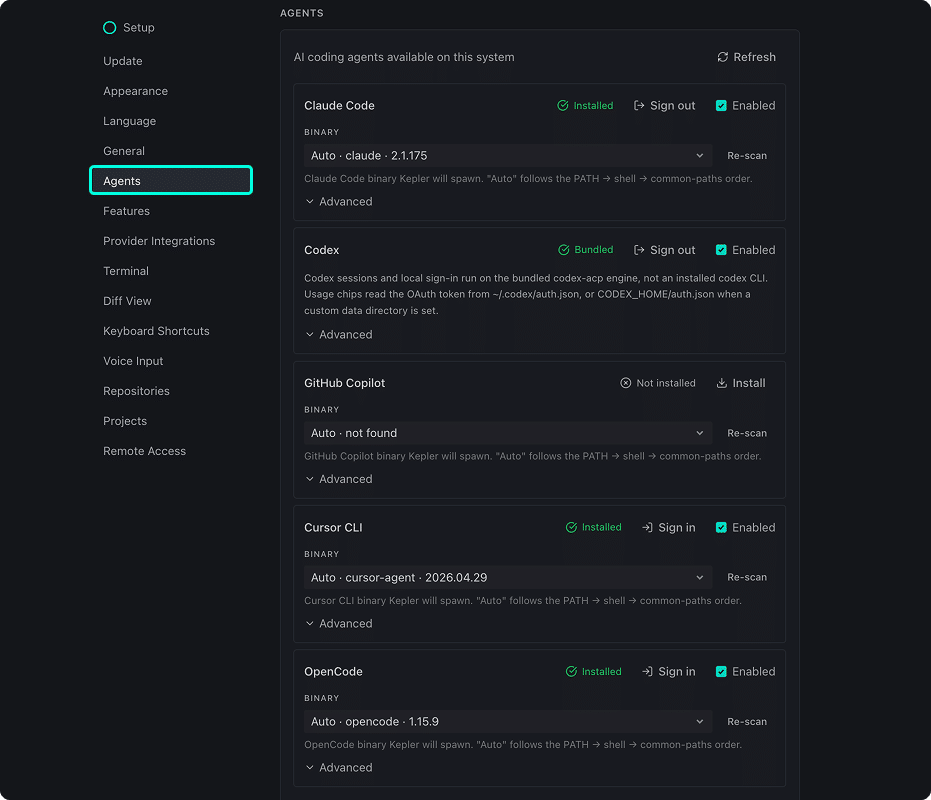Click 'AI coding agents available on this system'
931x800 pixels.
click(x=404, y=57)
